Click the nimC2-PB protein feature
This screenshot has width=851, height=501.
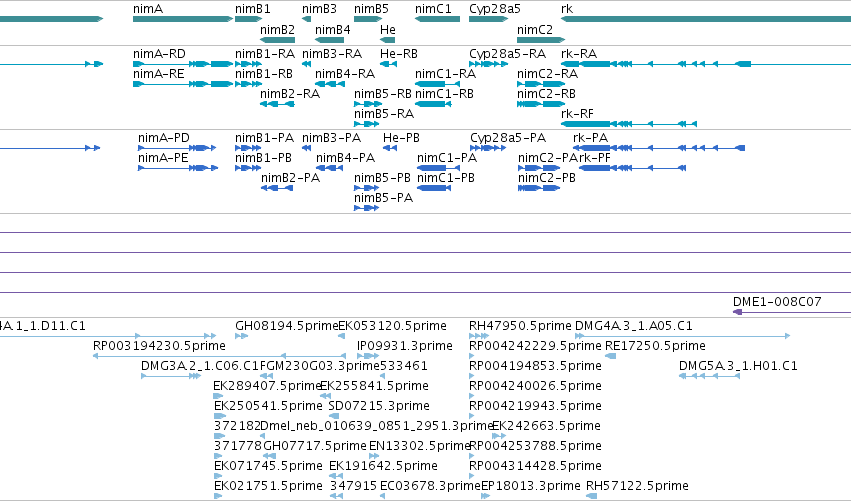539,188
